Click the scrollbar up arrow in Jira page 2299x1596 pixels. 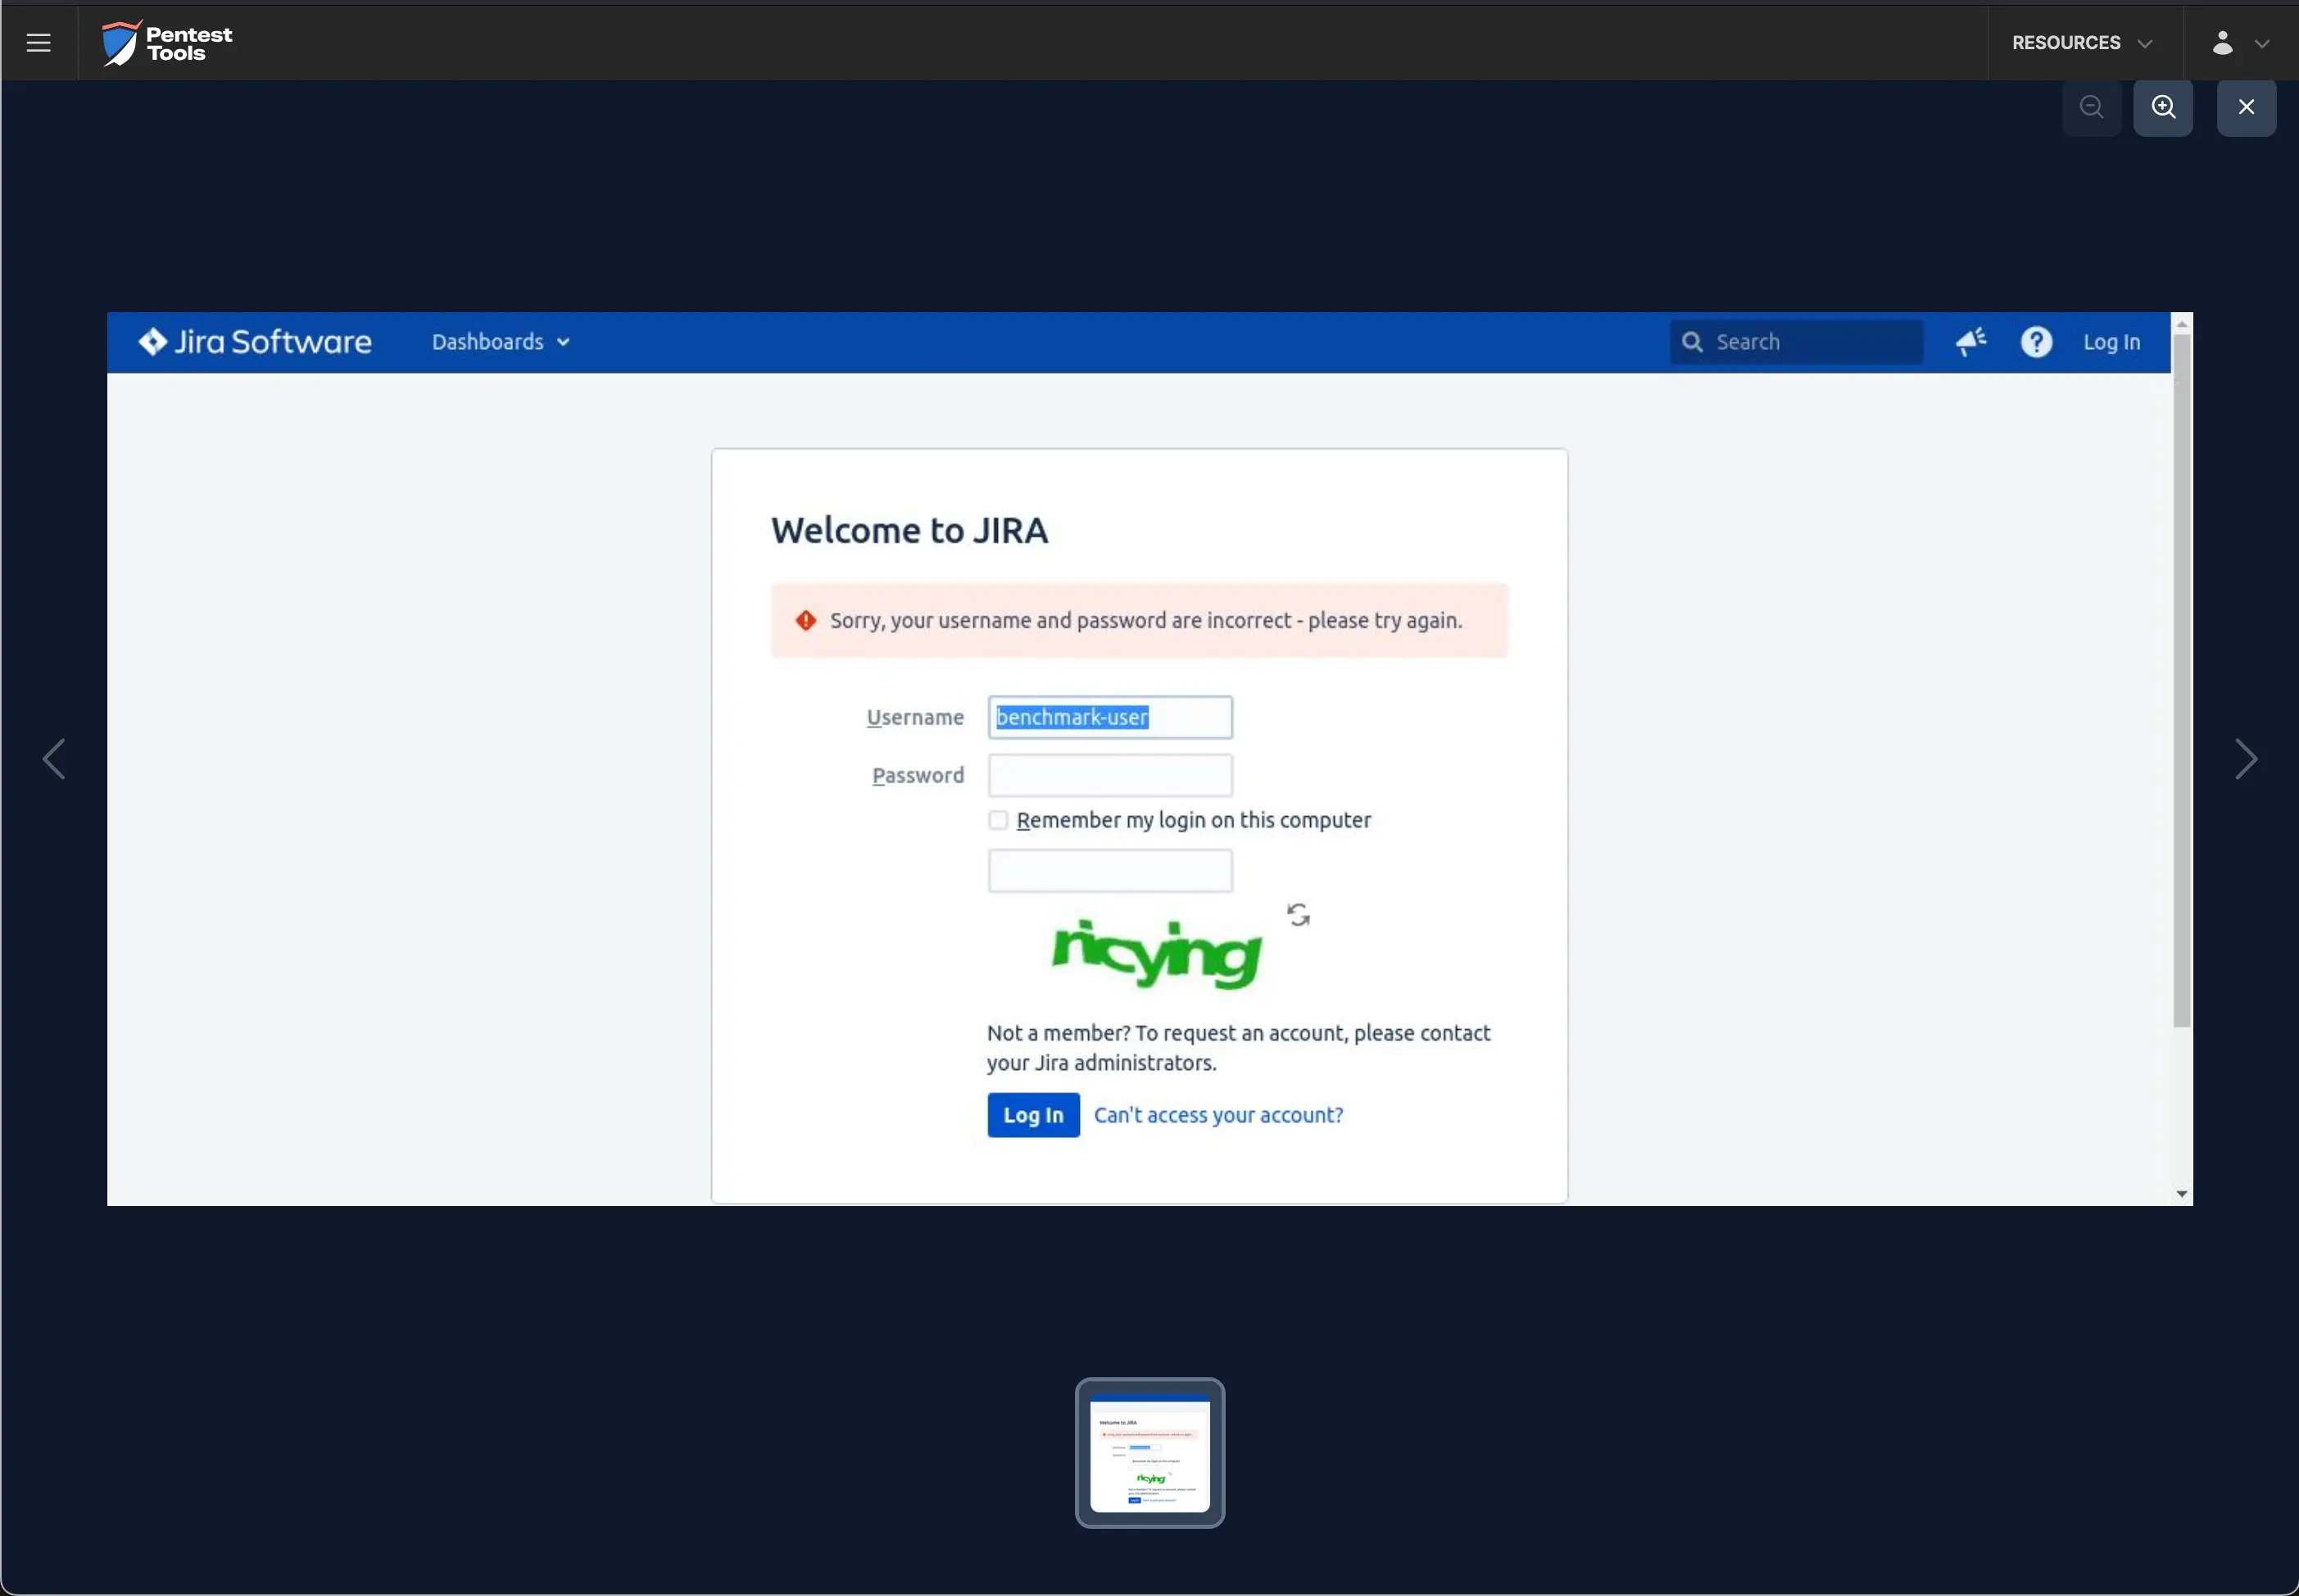pos(2182,324)
